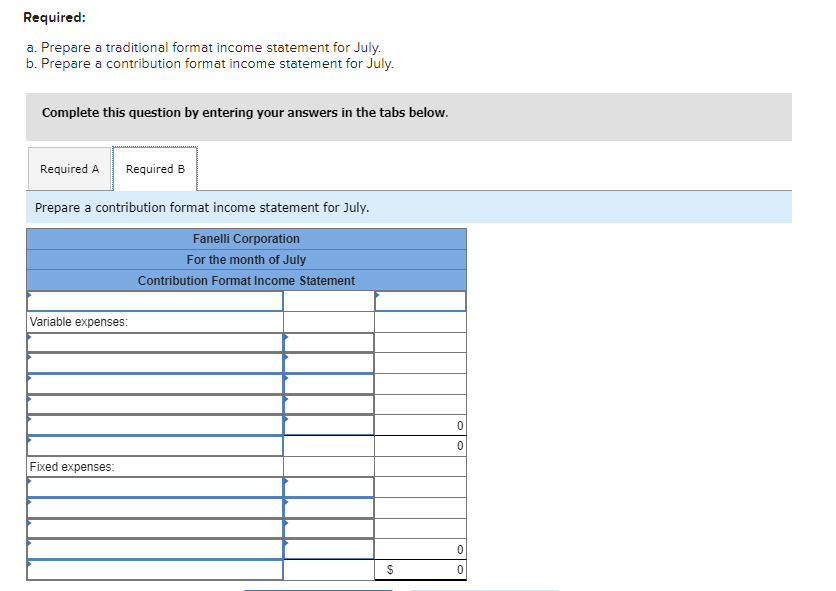Click the Variable expenses: label

click(79, 322)
